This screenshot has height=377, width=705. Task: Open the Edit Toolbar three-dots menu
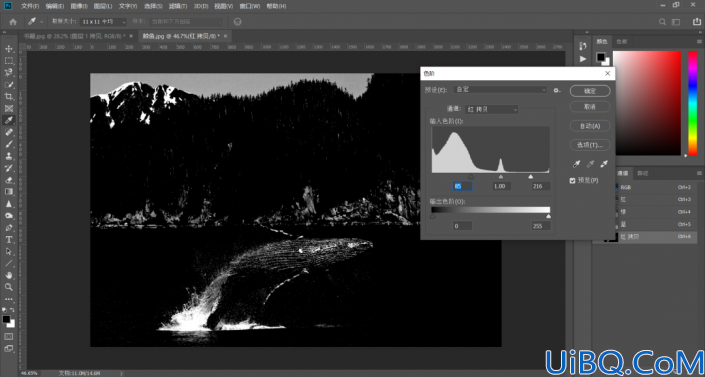coord(9,299)
